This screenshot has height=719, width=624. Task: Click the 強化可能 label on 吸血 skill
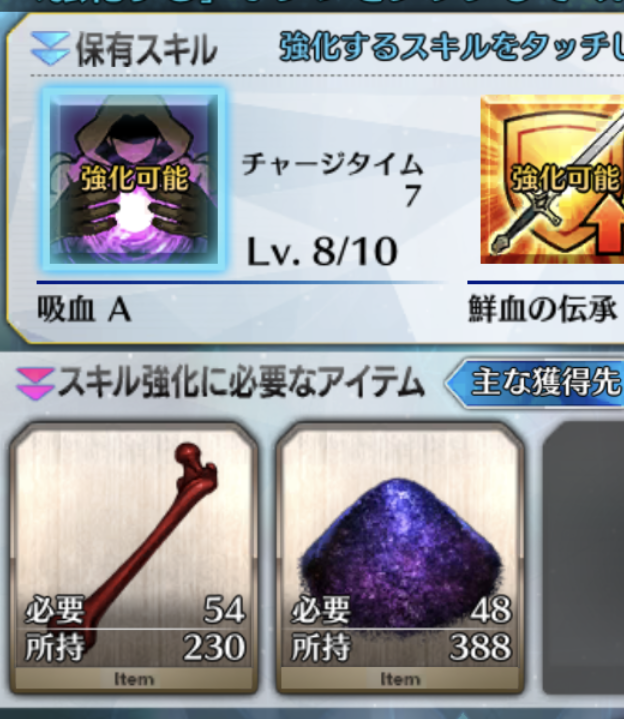135,179
